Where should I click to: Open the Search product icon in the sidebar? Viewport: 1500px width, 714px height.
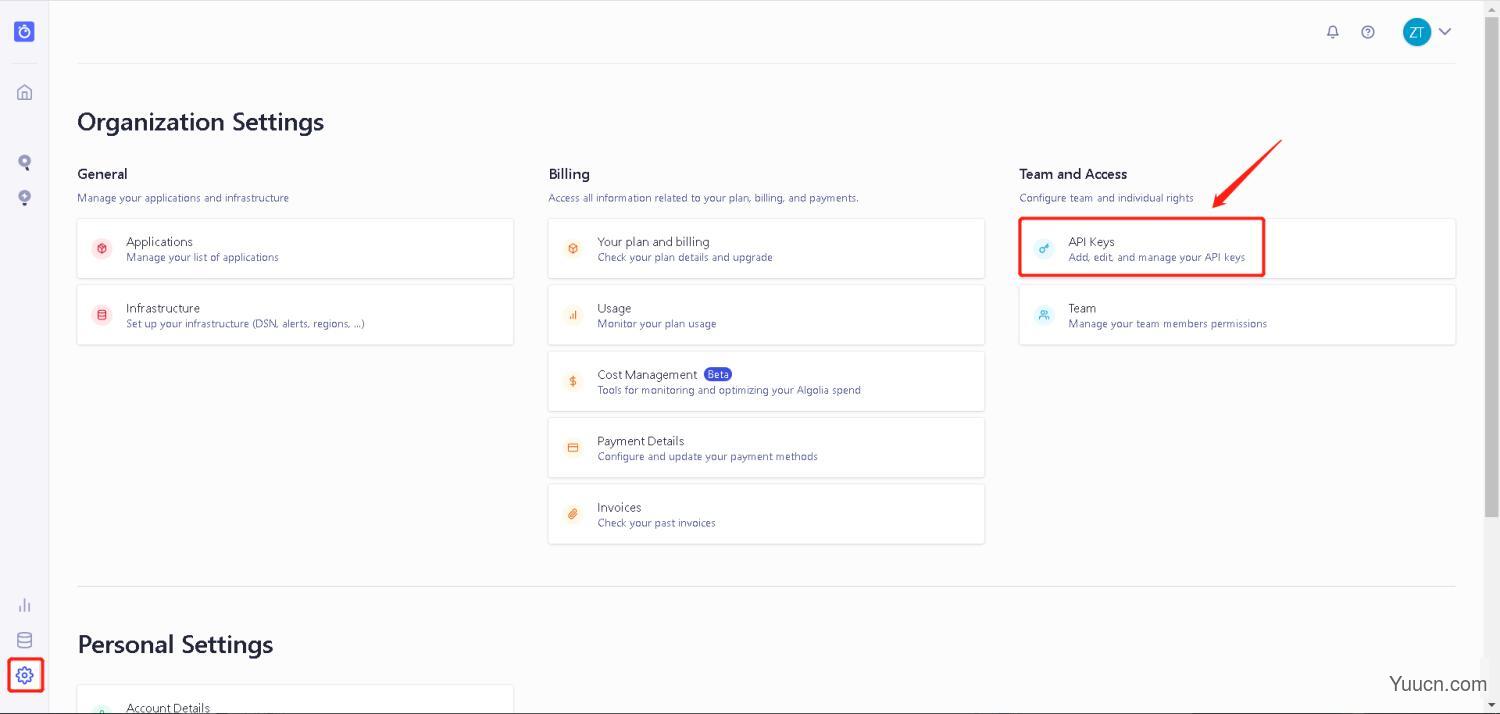point(25,162)
